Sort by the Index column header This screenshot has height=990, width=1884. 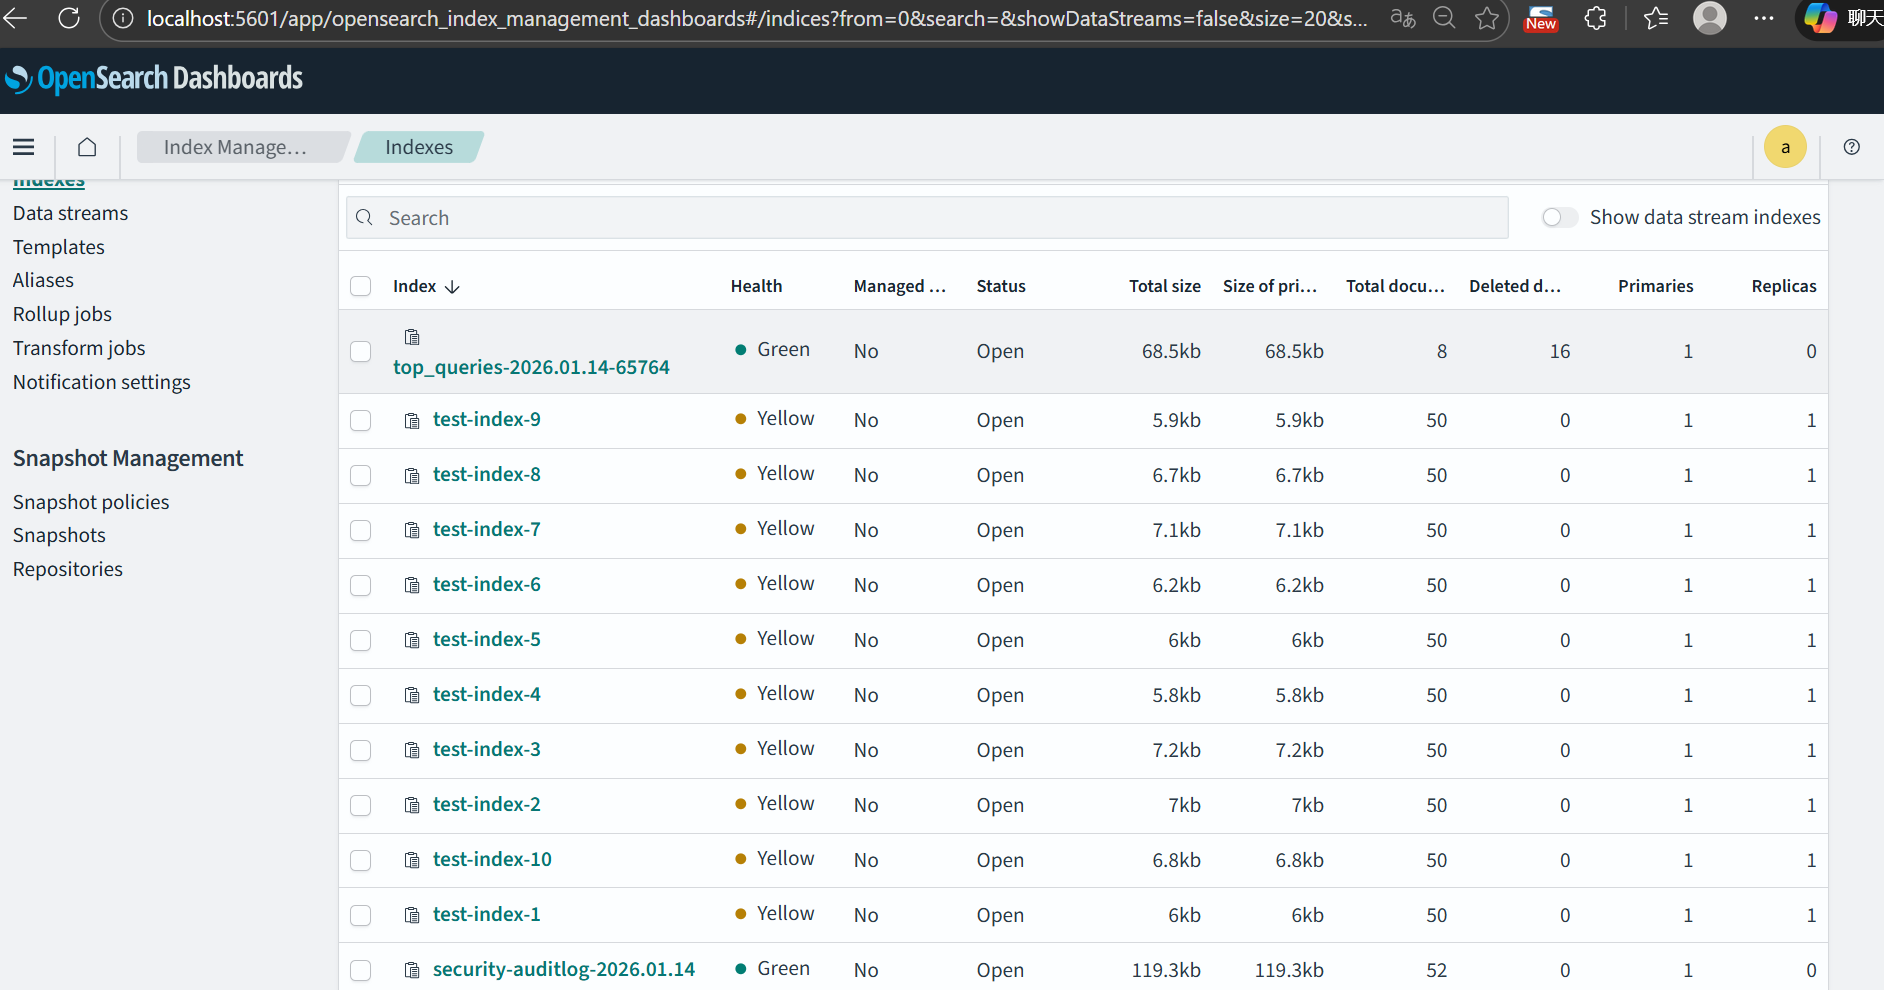tap(426, 286)
